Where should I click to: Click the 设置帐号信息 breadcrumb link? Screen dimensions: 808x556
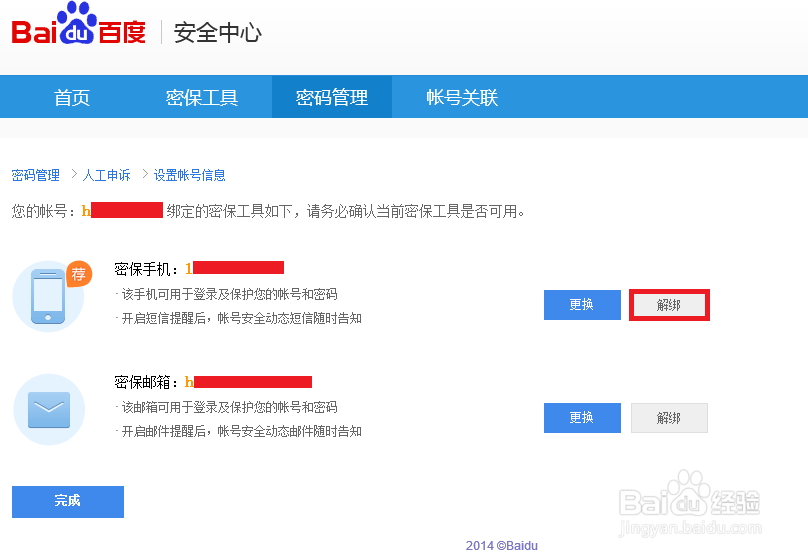190,175
